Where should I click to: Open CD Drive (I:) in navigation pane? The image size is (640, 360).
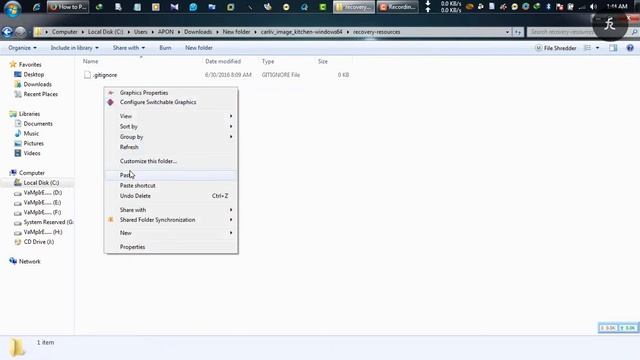click(38, 242)
